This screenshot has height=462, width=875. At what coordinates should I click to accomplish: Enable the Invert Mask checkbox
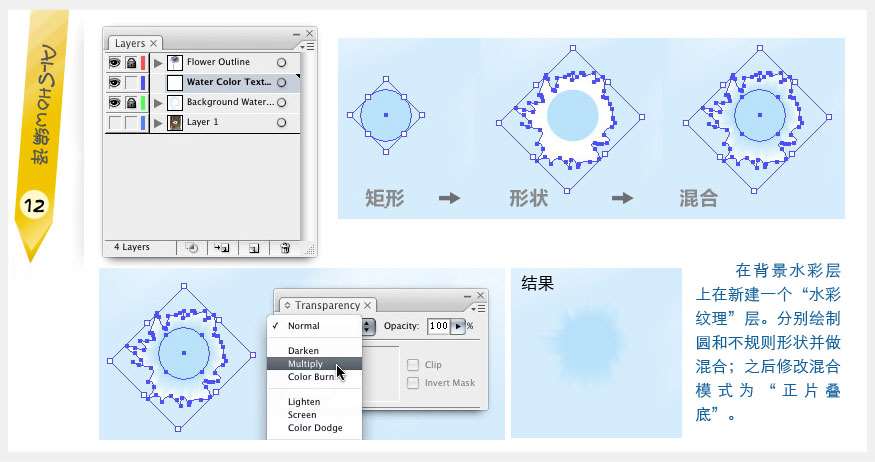[413, 383]
